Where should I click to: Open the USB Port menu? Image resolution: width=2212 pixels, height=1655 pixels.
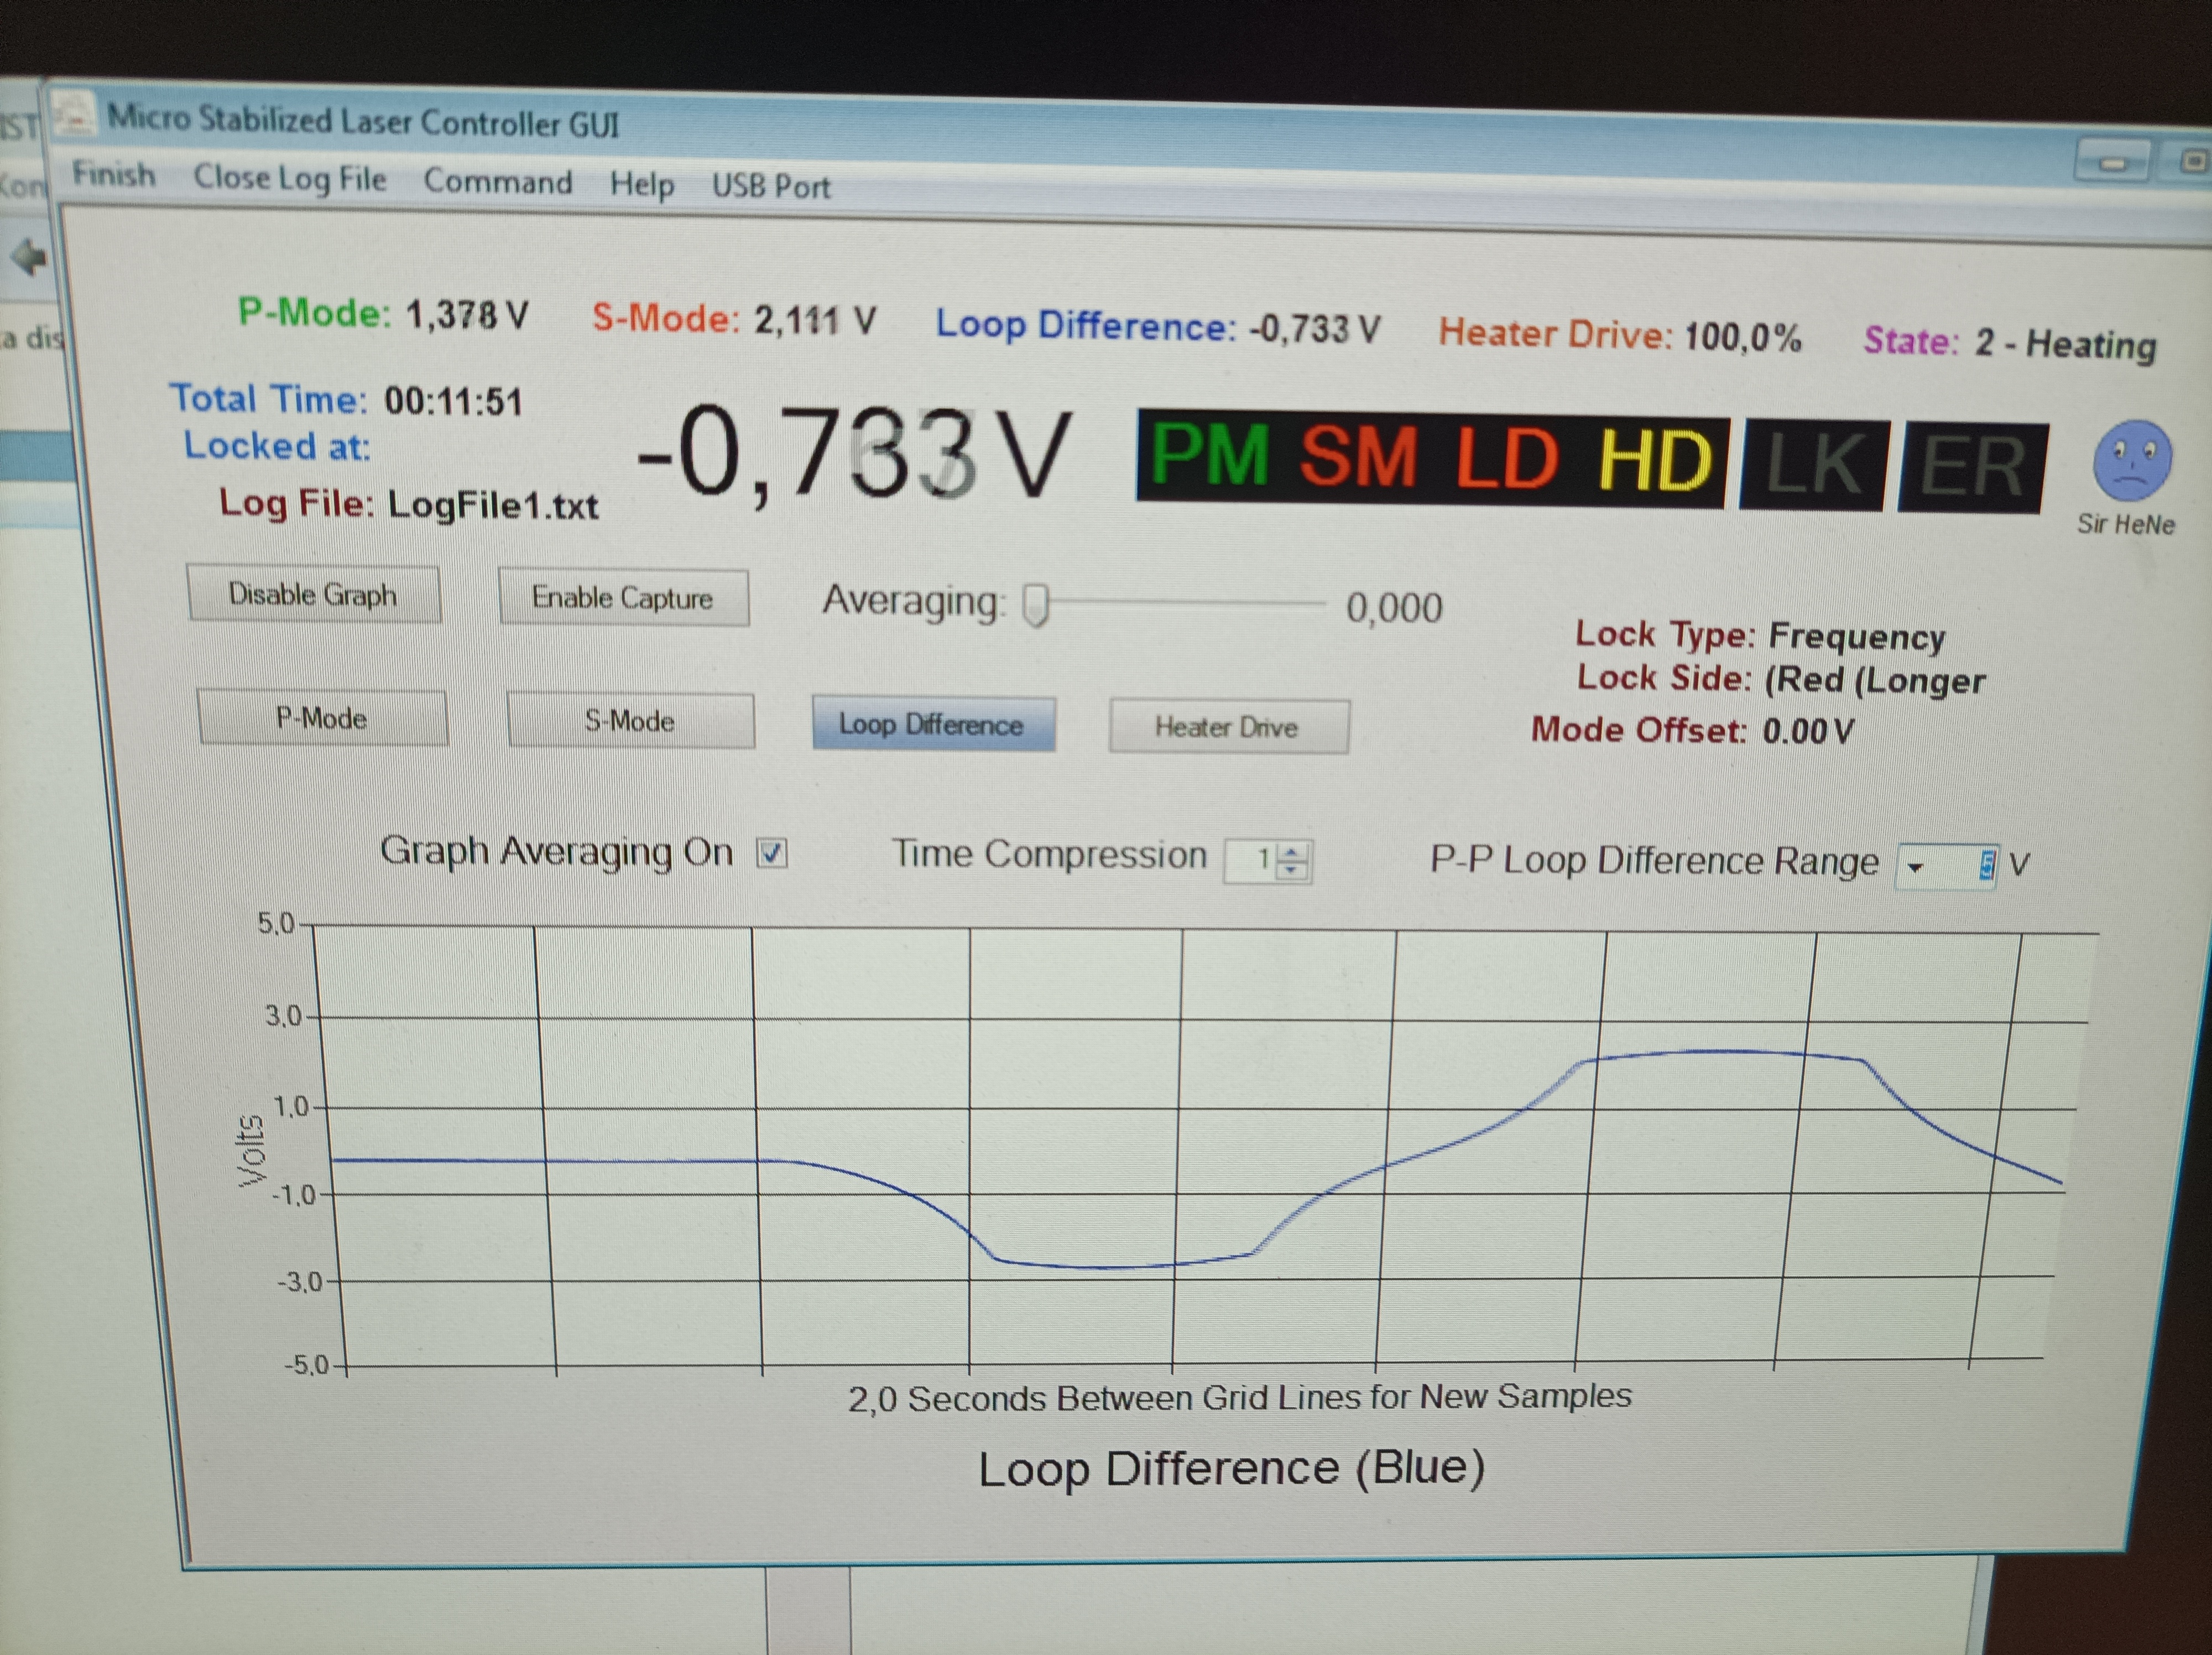(x=770, y=187)
